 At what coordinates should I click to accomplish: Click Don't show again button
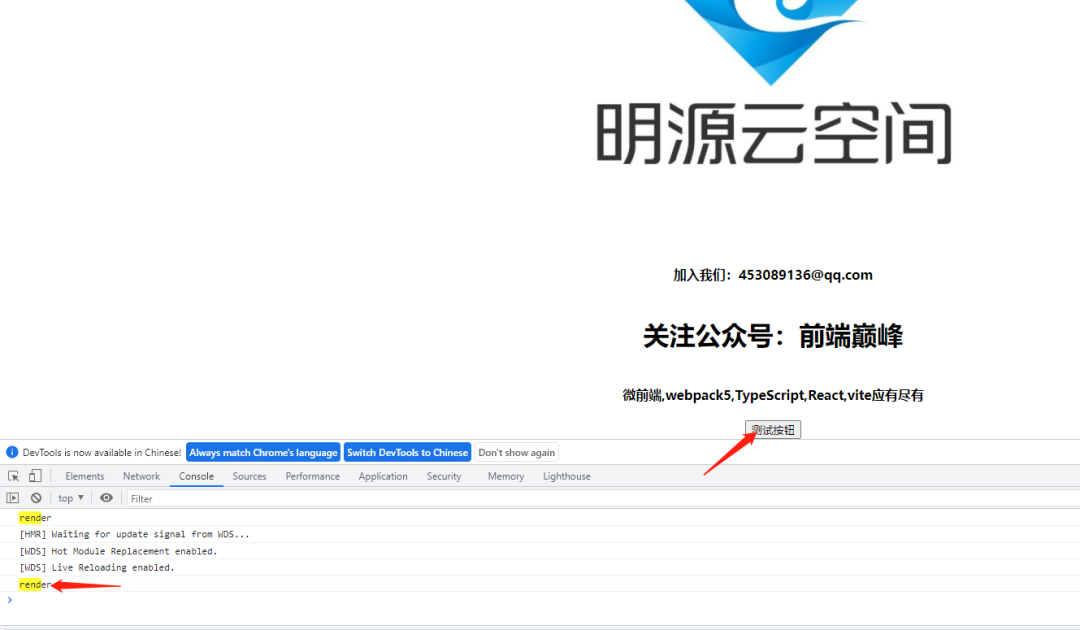point(517,452)
